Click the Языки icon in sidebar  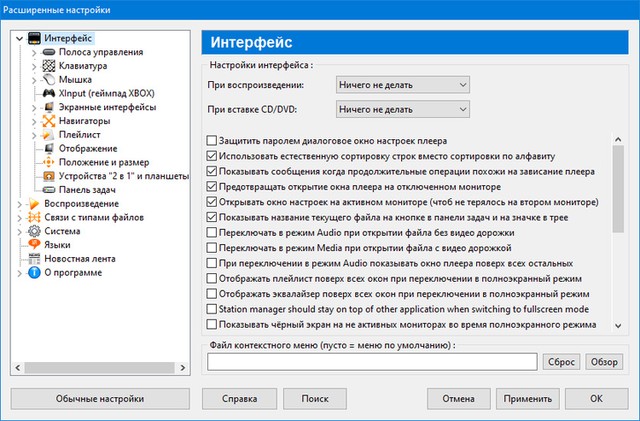tap(33, 244)
